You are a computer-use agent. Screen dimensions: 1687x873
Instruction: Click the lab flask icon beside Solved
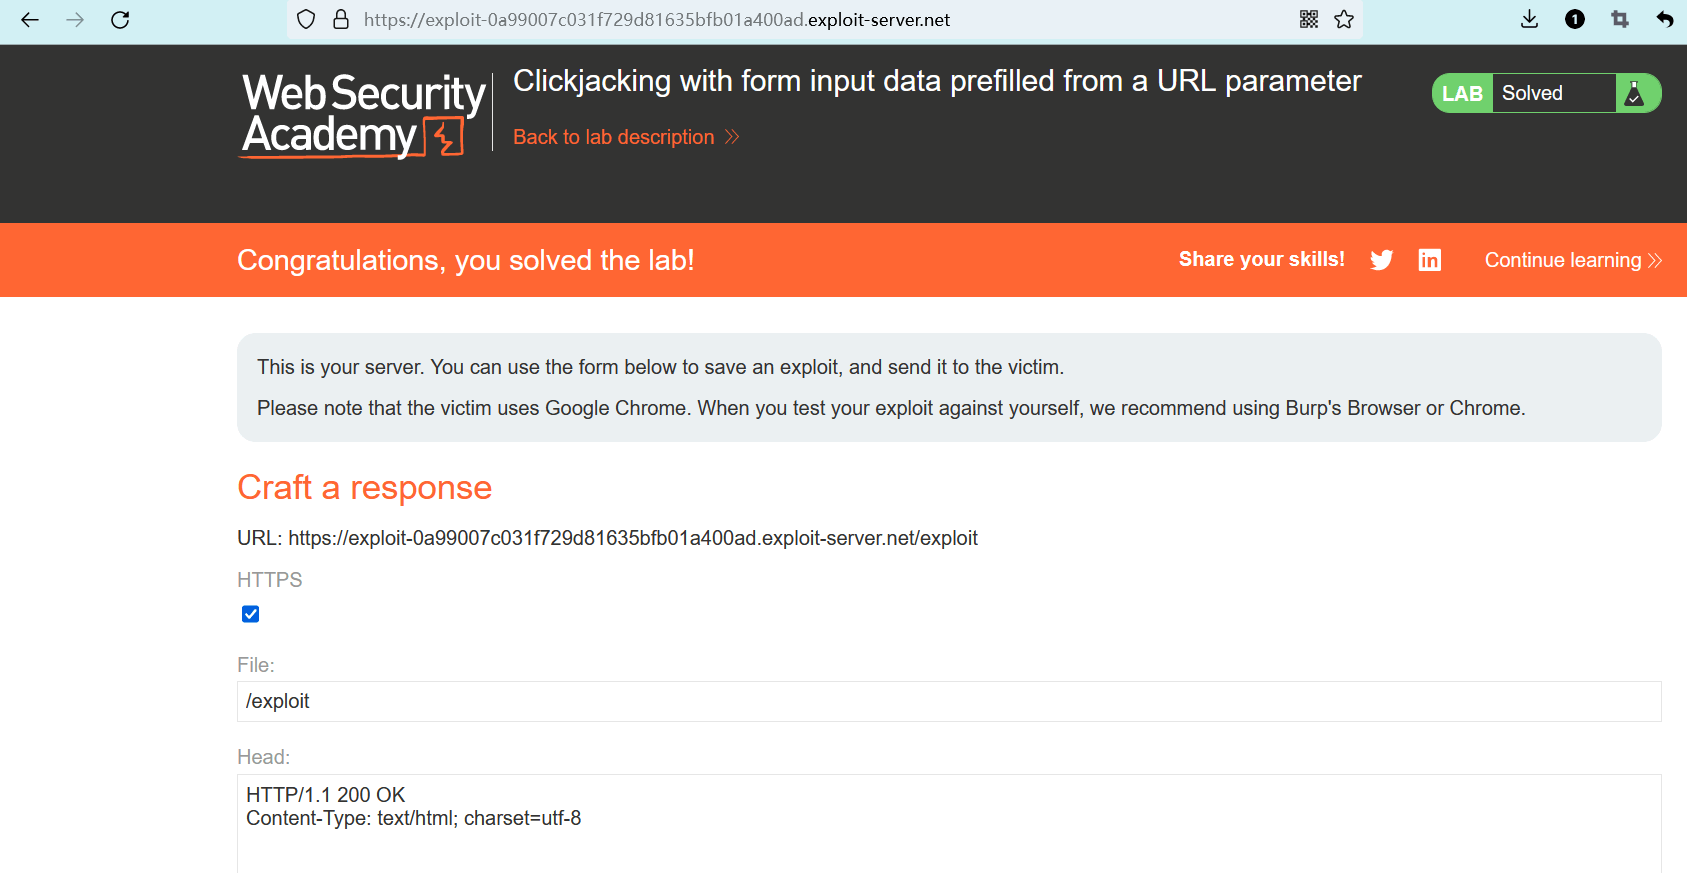1635,93
